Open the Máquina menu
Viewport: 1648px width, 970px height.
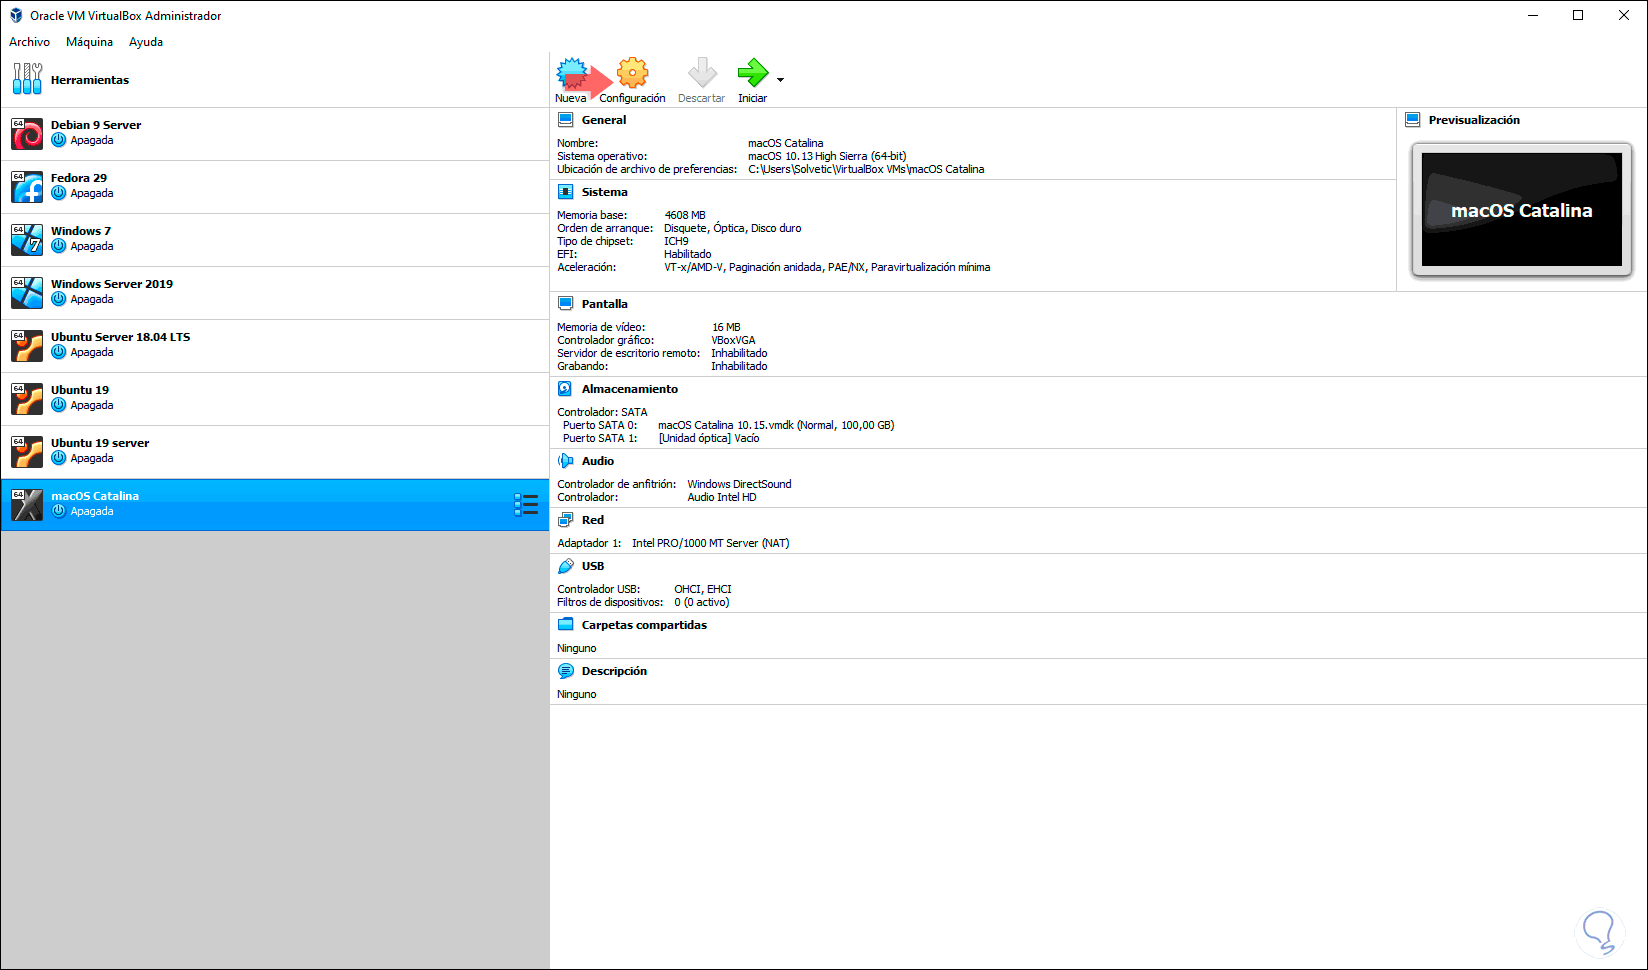pos(89,42)
